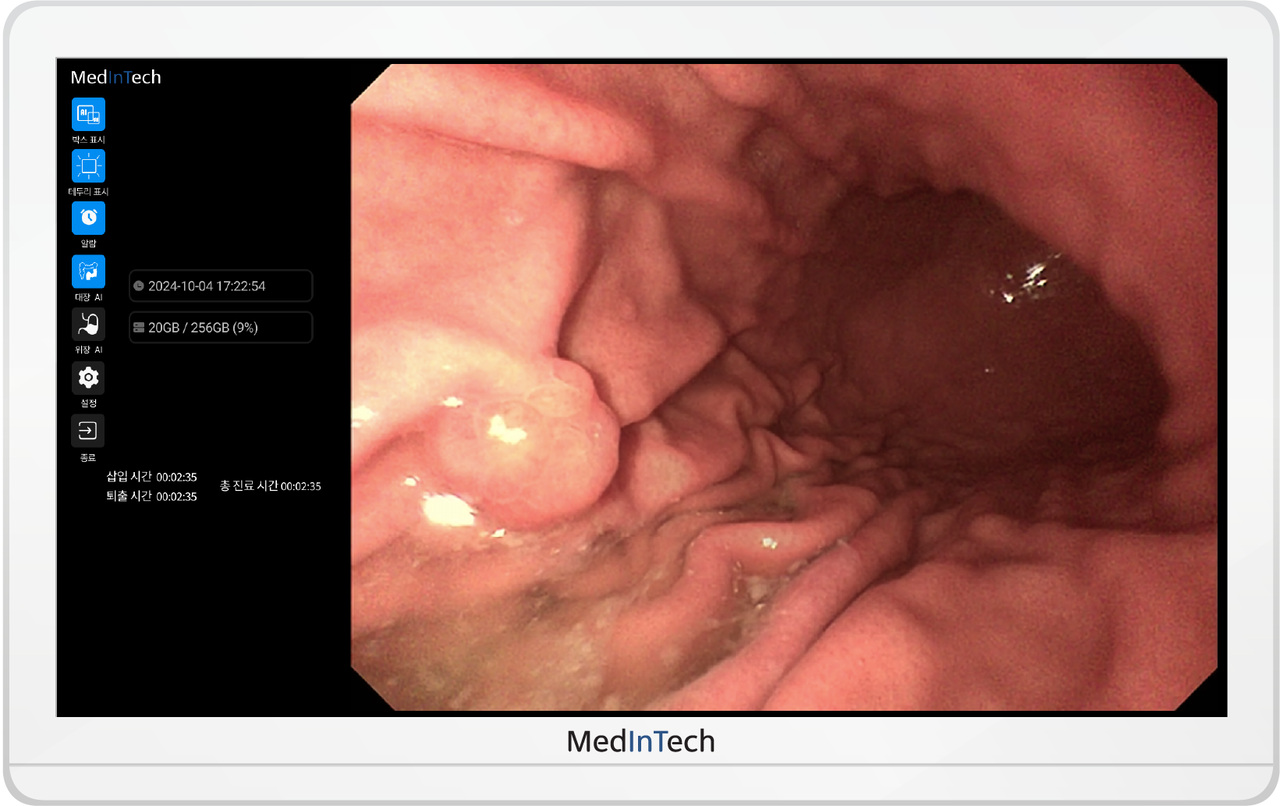This screenshot has height=806, width=1280.
Task: Activate the 위장 AI stomach icon
Action: click(x=88, y=324)
